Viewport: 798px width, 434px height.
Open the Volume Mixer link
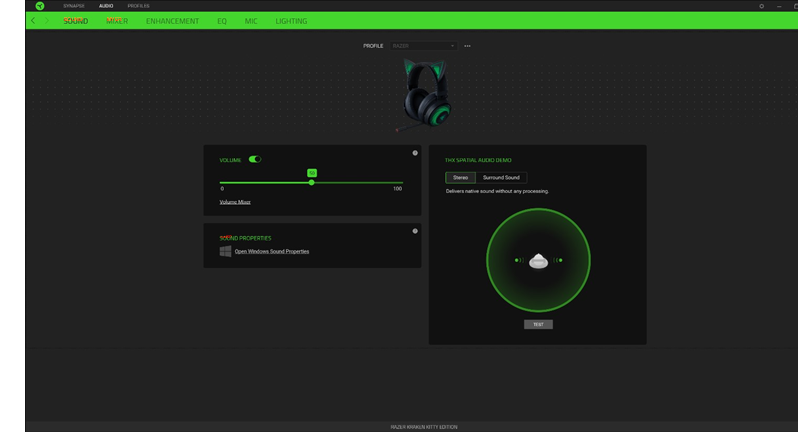[235, 202]
